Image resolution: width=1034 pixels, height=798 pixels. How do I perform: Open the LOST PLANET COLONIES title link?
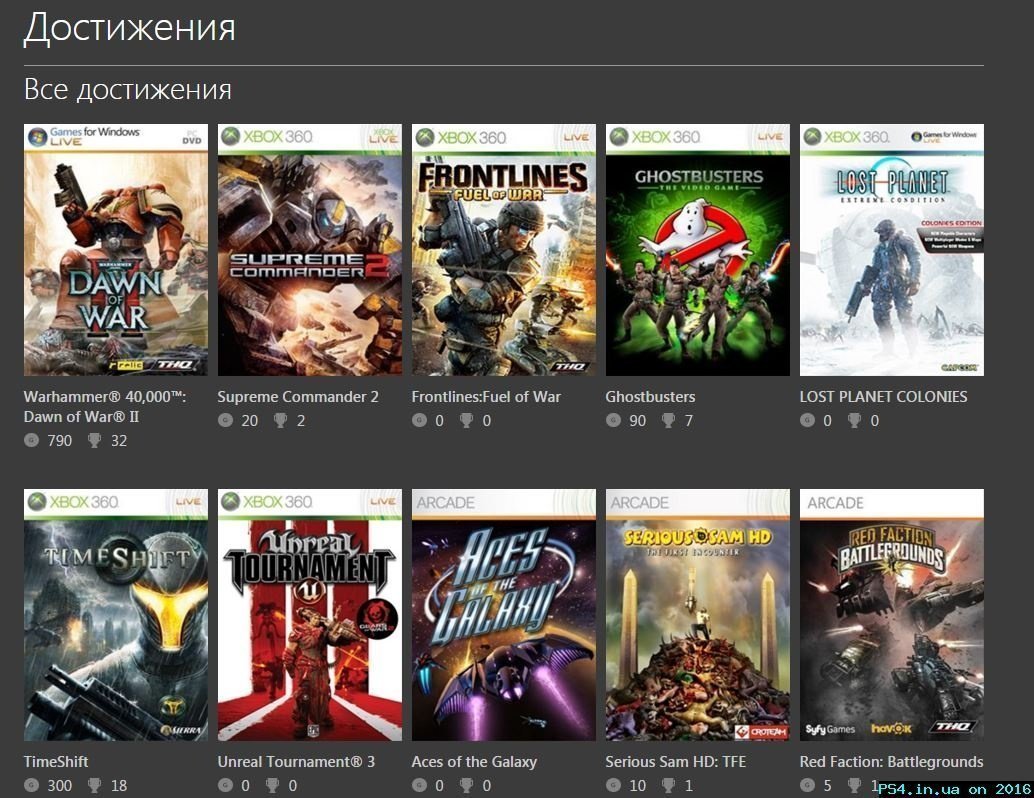tap(883, 396)
